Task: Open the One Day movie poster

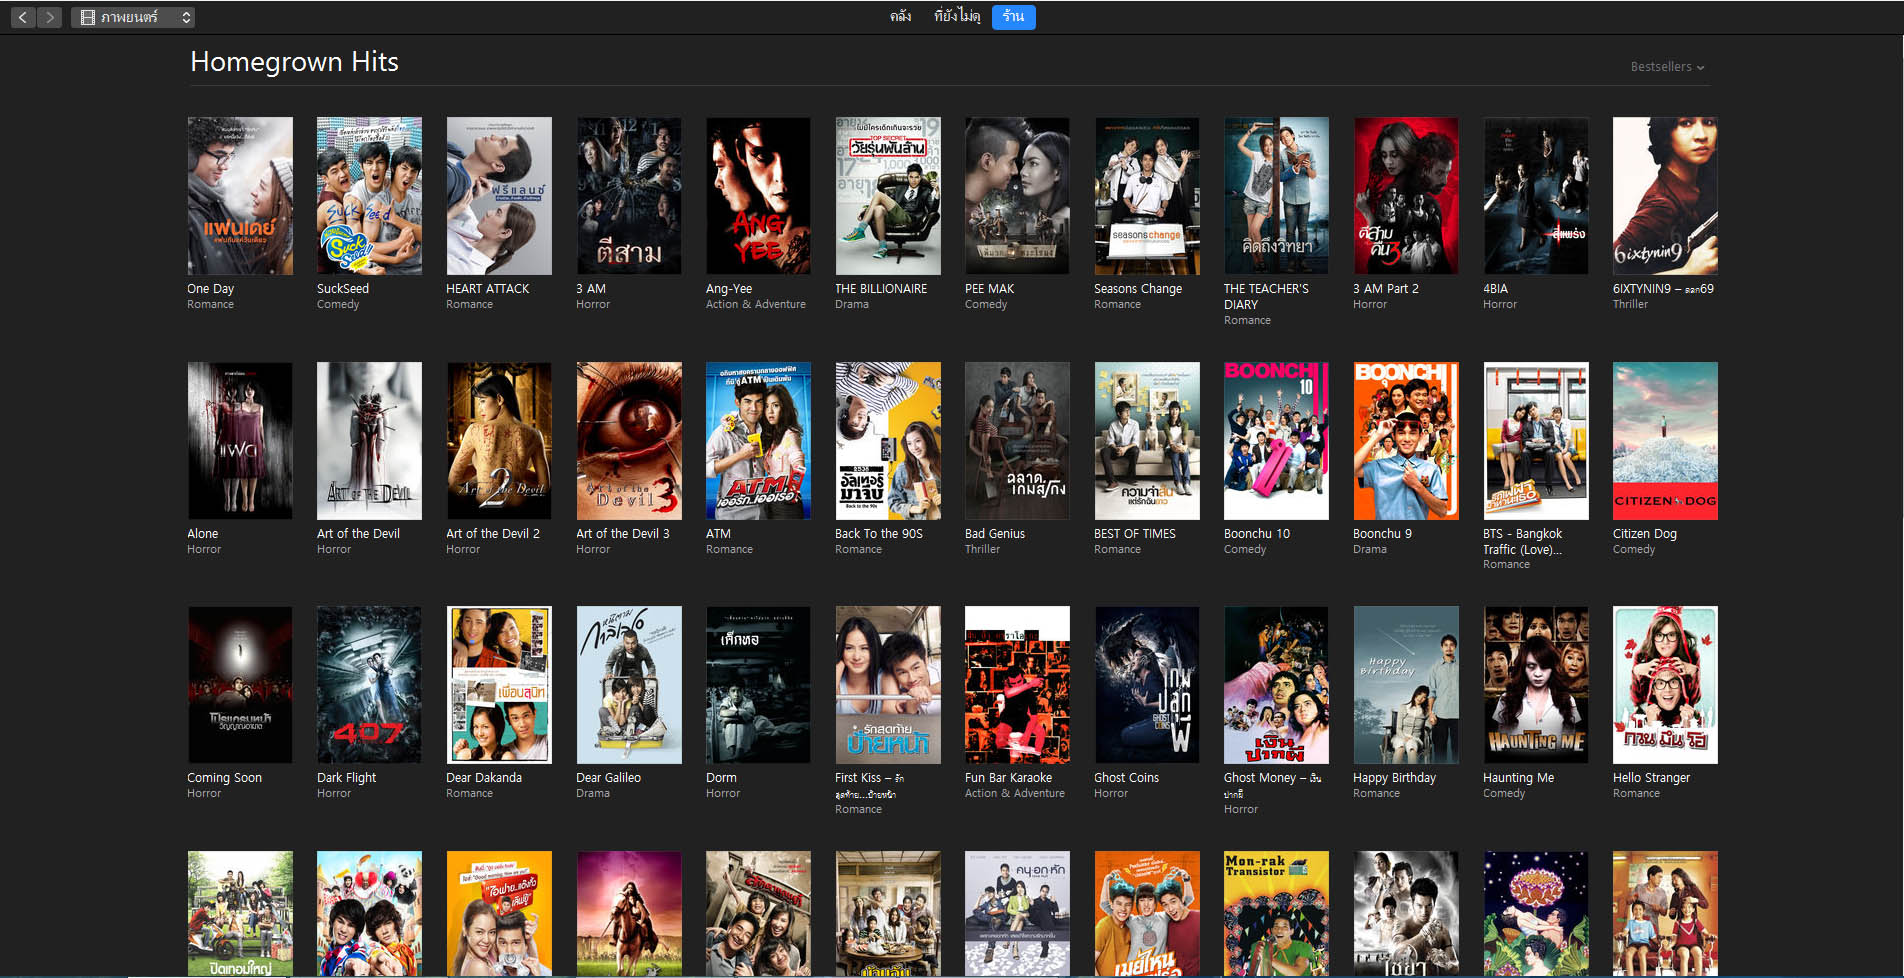Action: [240, 196]
